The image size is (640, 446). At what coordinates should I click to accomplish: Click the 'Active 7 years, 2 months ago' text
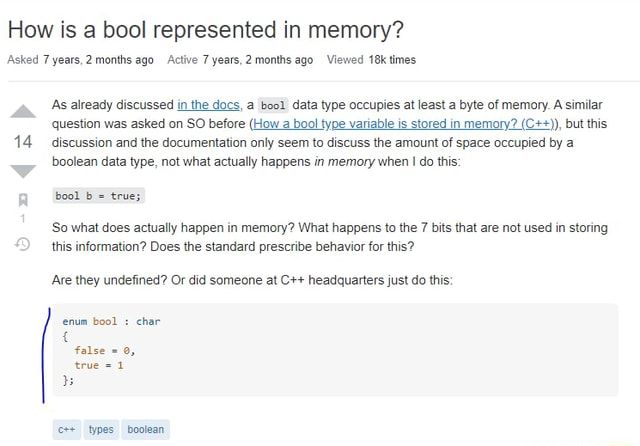coord(240,60)
